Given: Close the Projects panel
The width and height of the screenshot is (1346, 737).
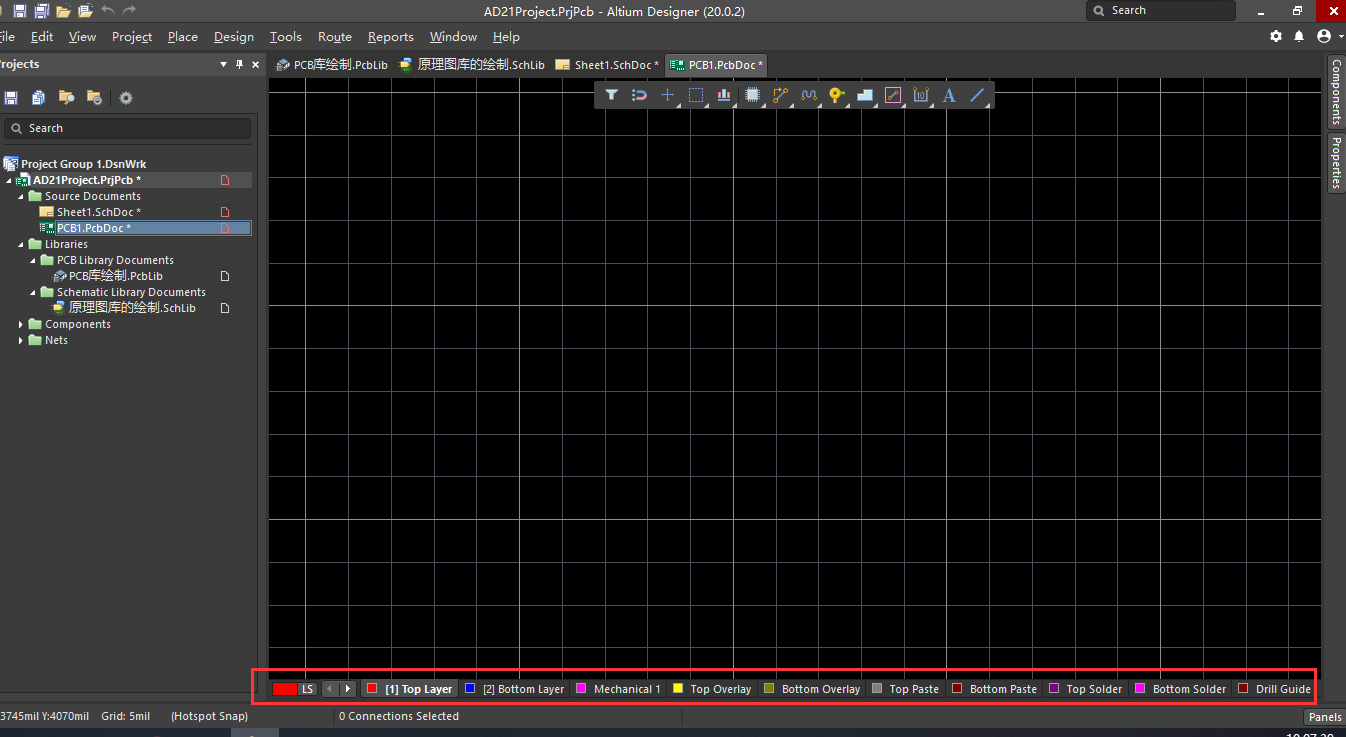Looking at the screenshot, I should pos(255,64).
